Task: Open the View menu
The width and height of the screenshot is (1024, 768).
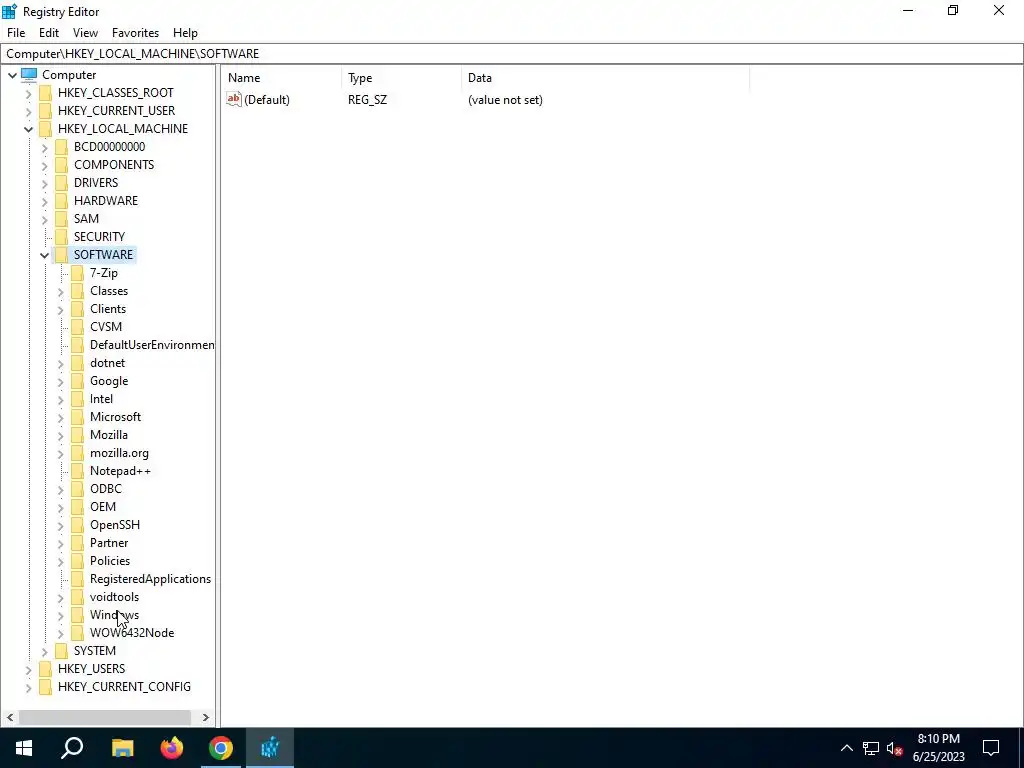Action: pos(86,33)
